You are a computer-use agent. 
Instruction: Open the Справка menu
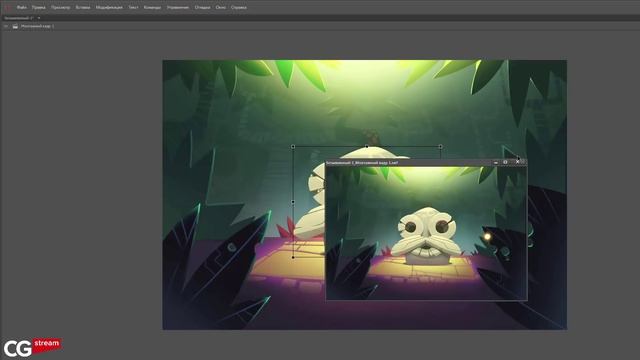[x=238, y=7]
